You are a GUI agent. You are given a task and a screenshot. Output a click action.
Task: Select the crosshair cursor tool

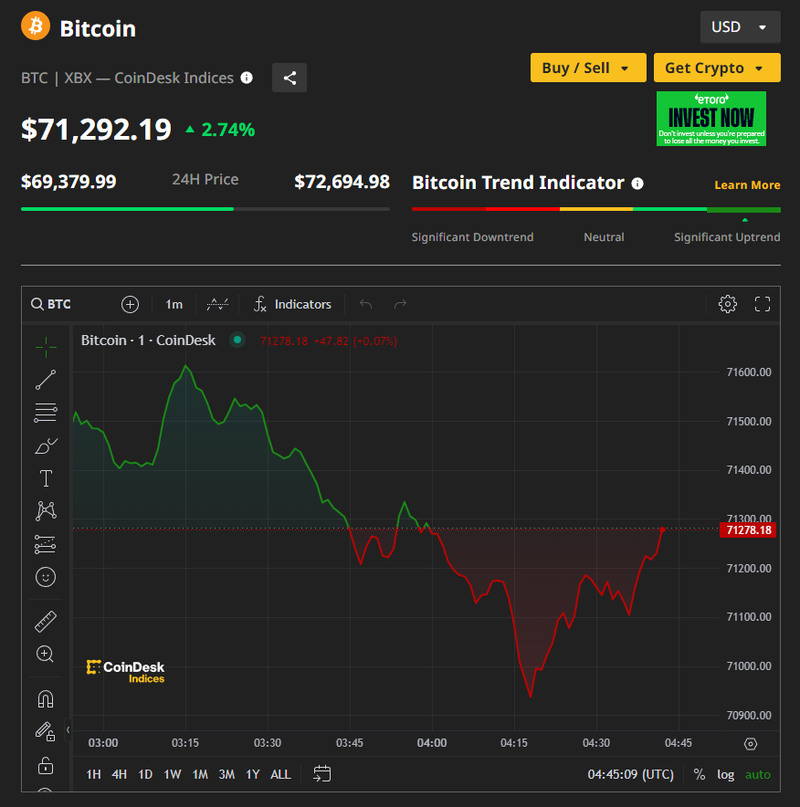[45, 347]
